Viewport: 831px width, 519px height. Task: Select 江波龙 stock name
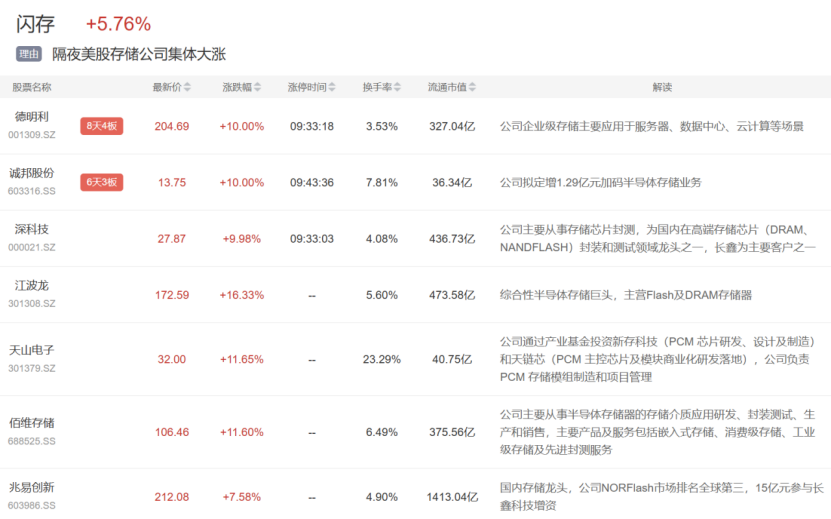pos(32,285)
